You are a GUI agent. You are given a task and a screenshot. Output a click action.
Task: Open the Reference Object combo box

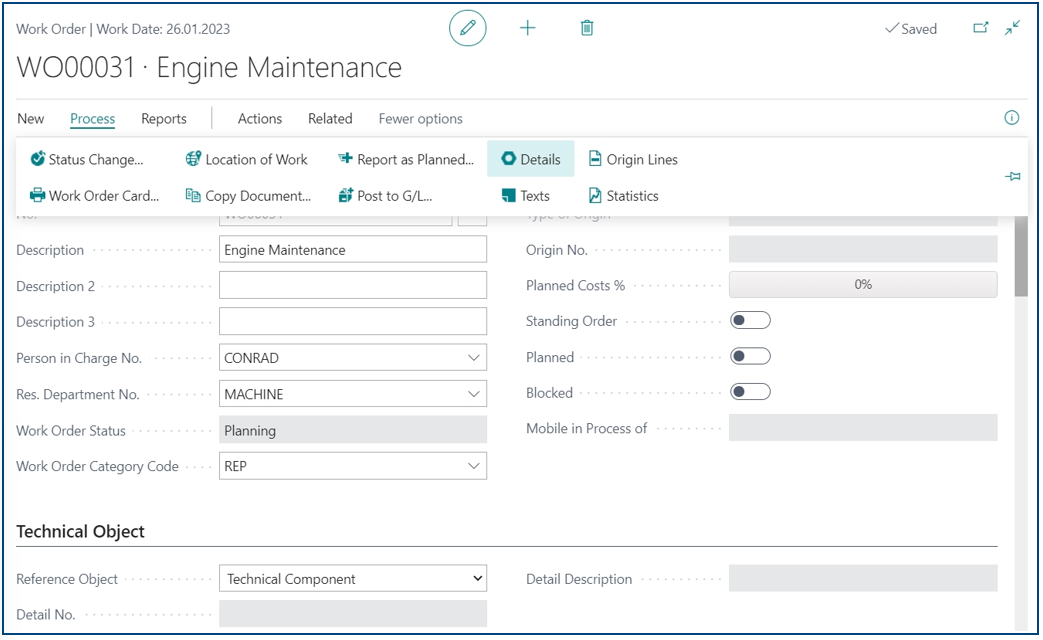(x=353, y=579)
